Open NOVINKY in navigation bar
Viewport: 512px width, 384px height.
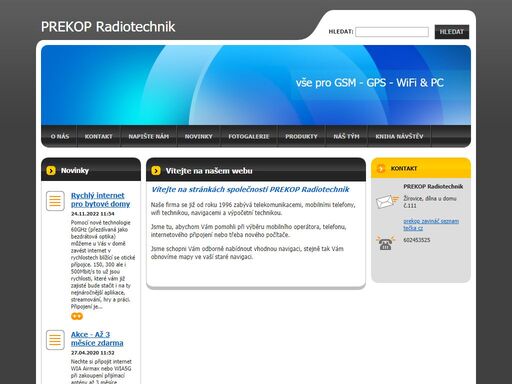coord(199,136)
